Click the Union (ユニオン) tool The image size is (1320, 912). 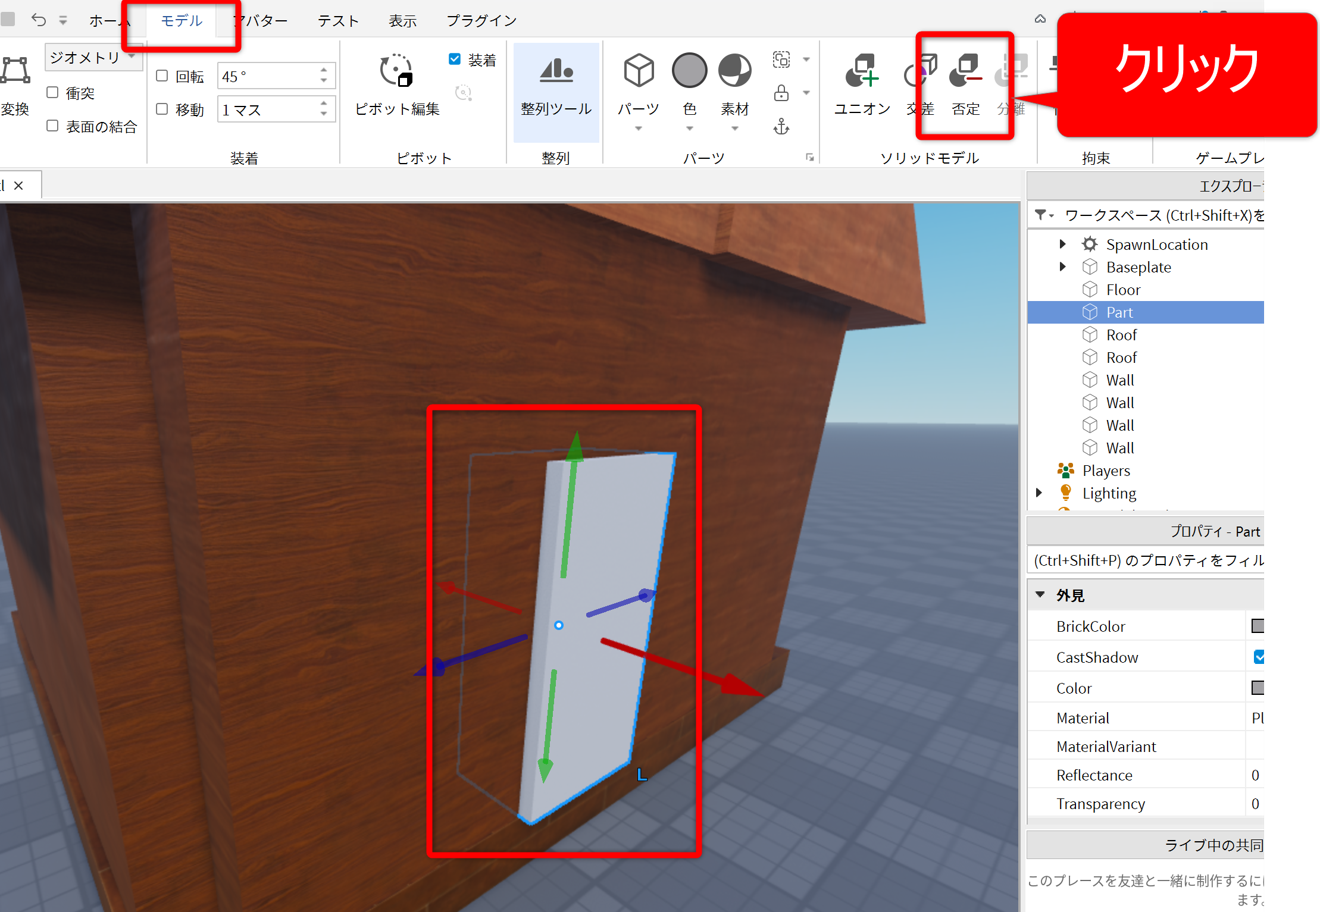(862, 73)
